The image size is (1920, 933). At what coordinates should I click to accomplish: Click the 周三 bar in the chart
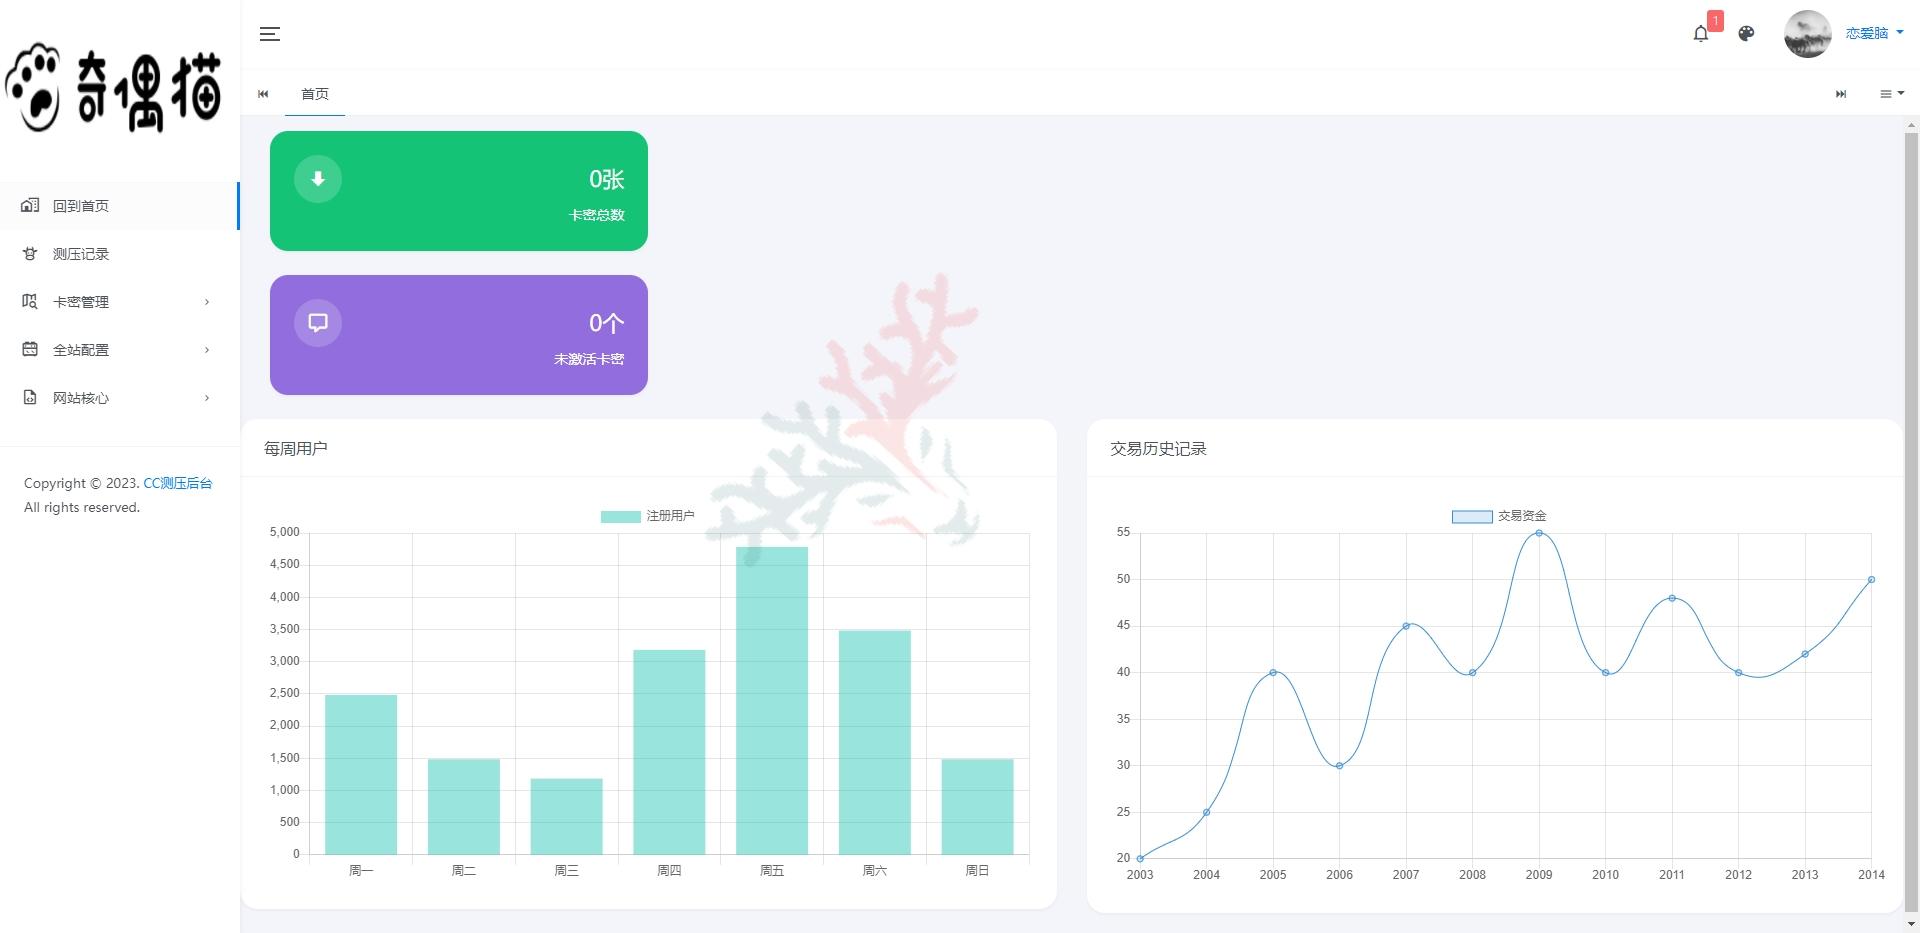pos(567,817)
